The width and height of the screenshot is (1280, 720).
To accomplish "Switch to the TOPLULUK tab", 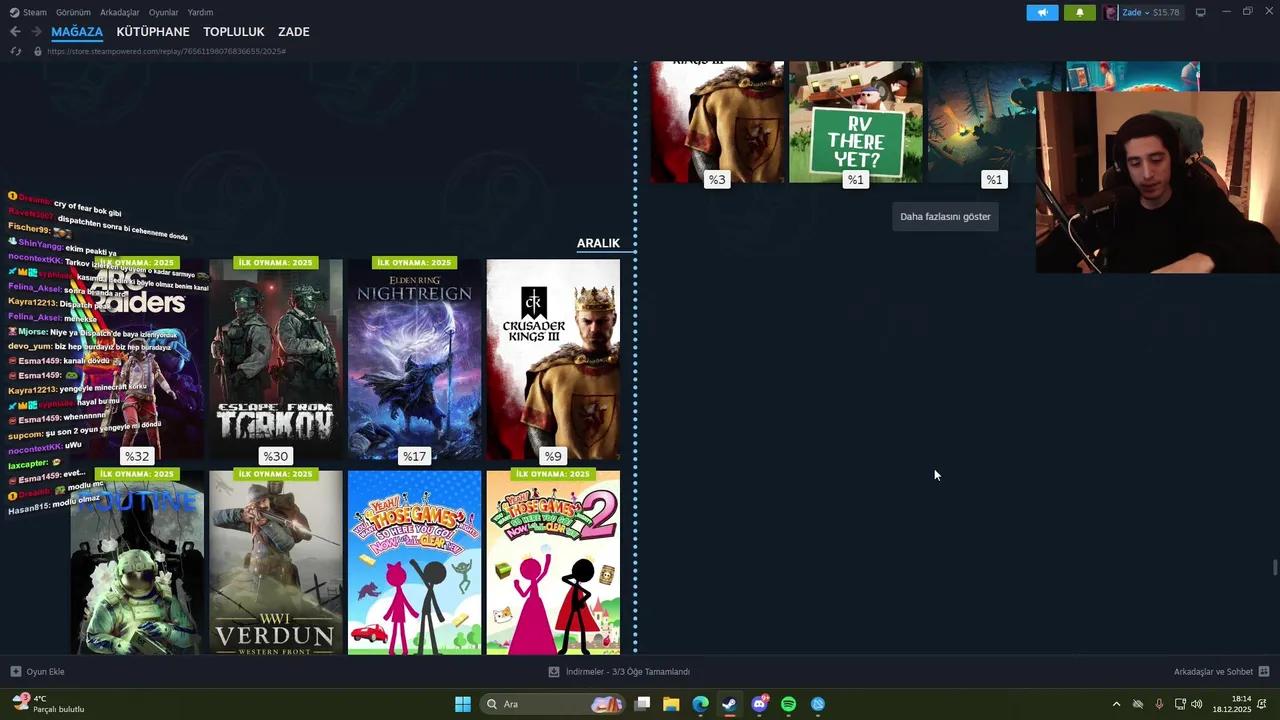I will 234,32.
